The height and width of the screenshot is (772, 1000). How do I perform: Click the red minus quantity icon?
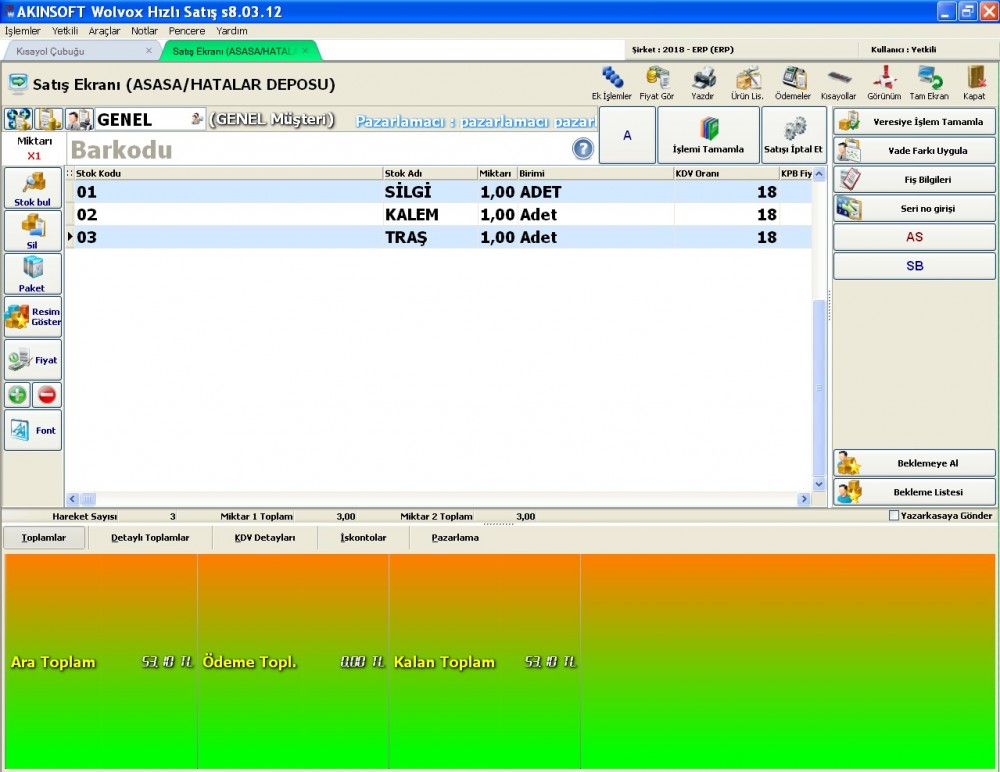(x=47, y=395)
